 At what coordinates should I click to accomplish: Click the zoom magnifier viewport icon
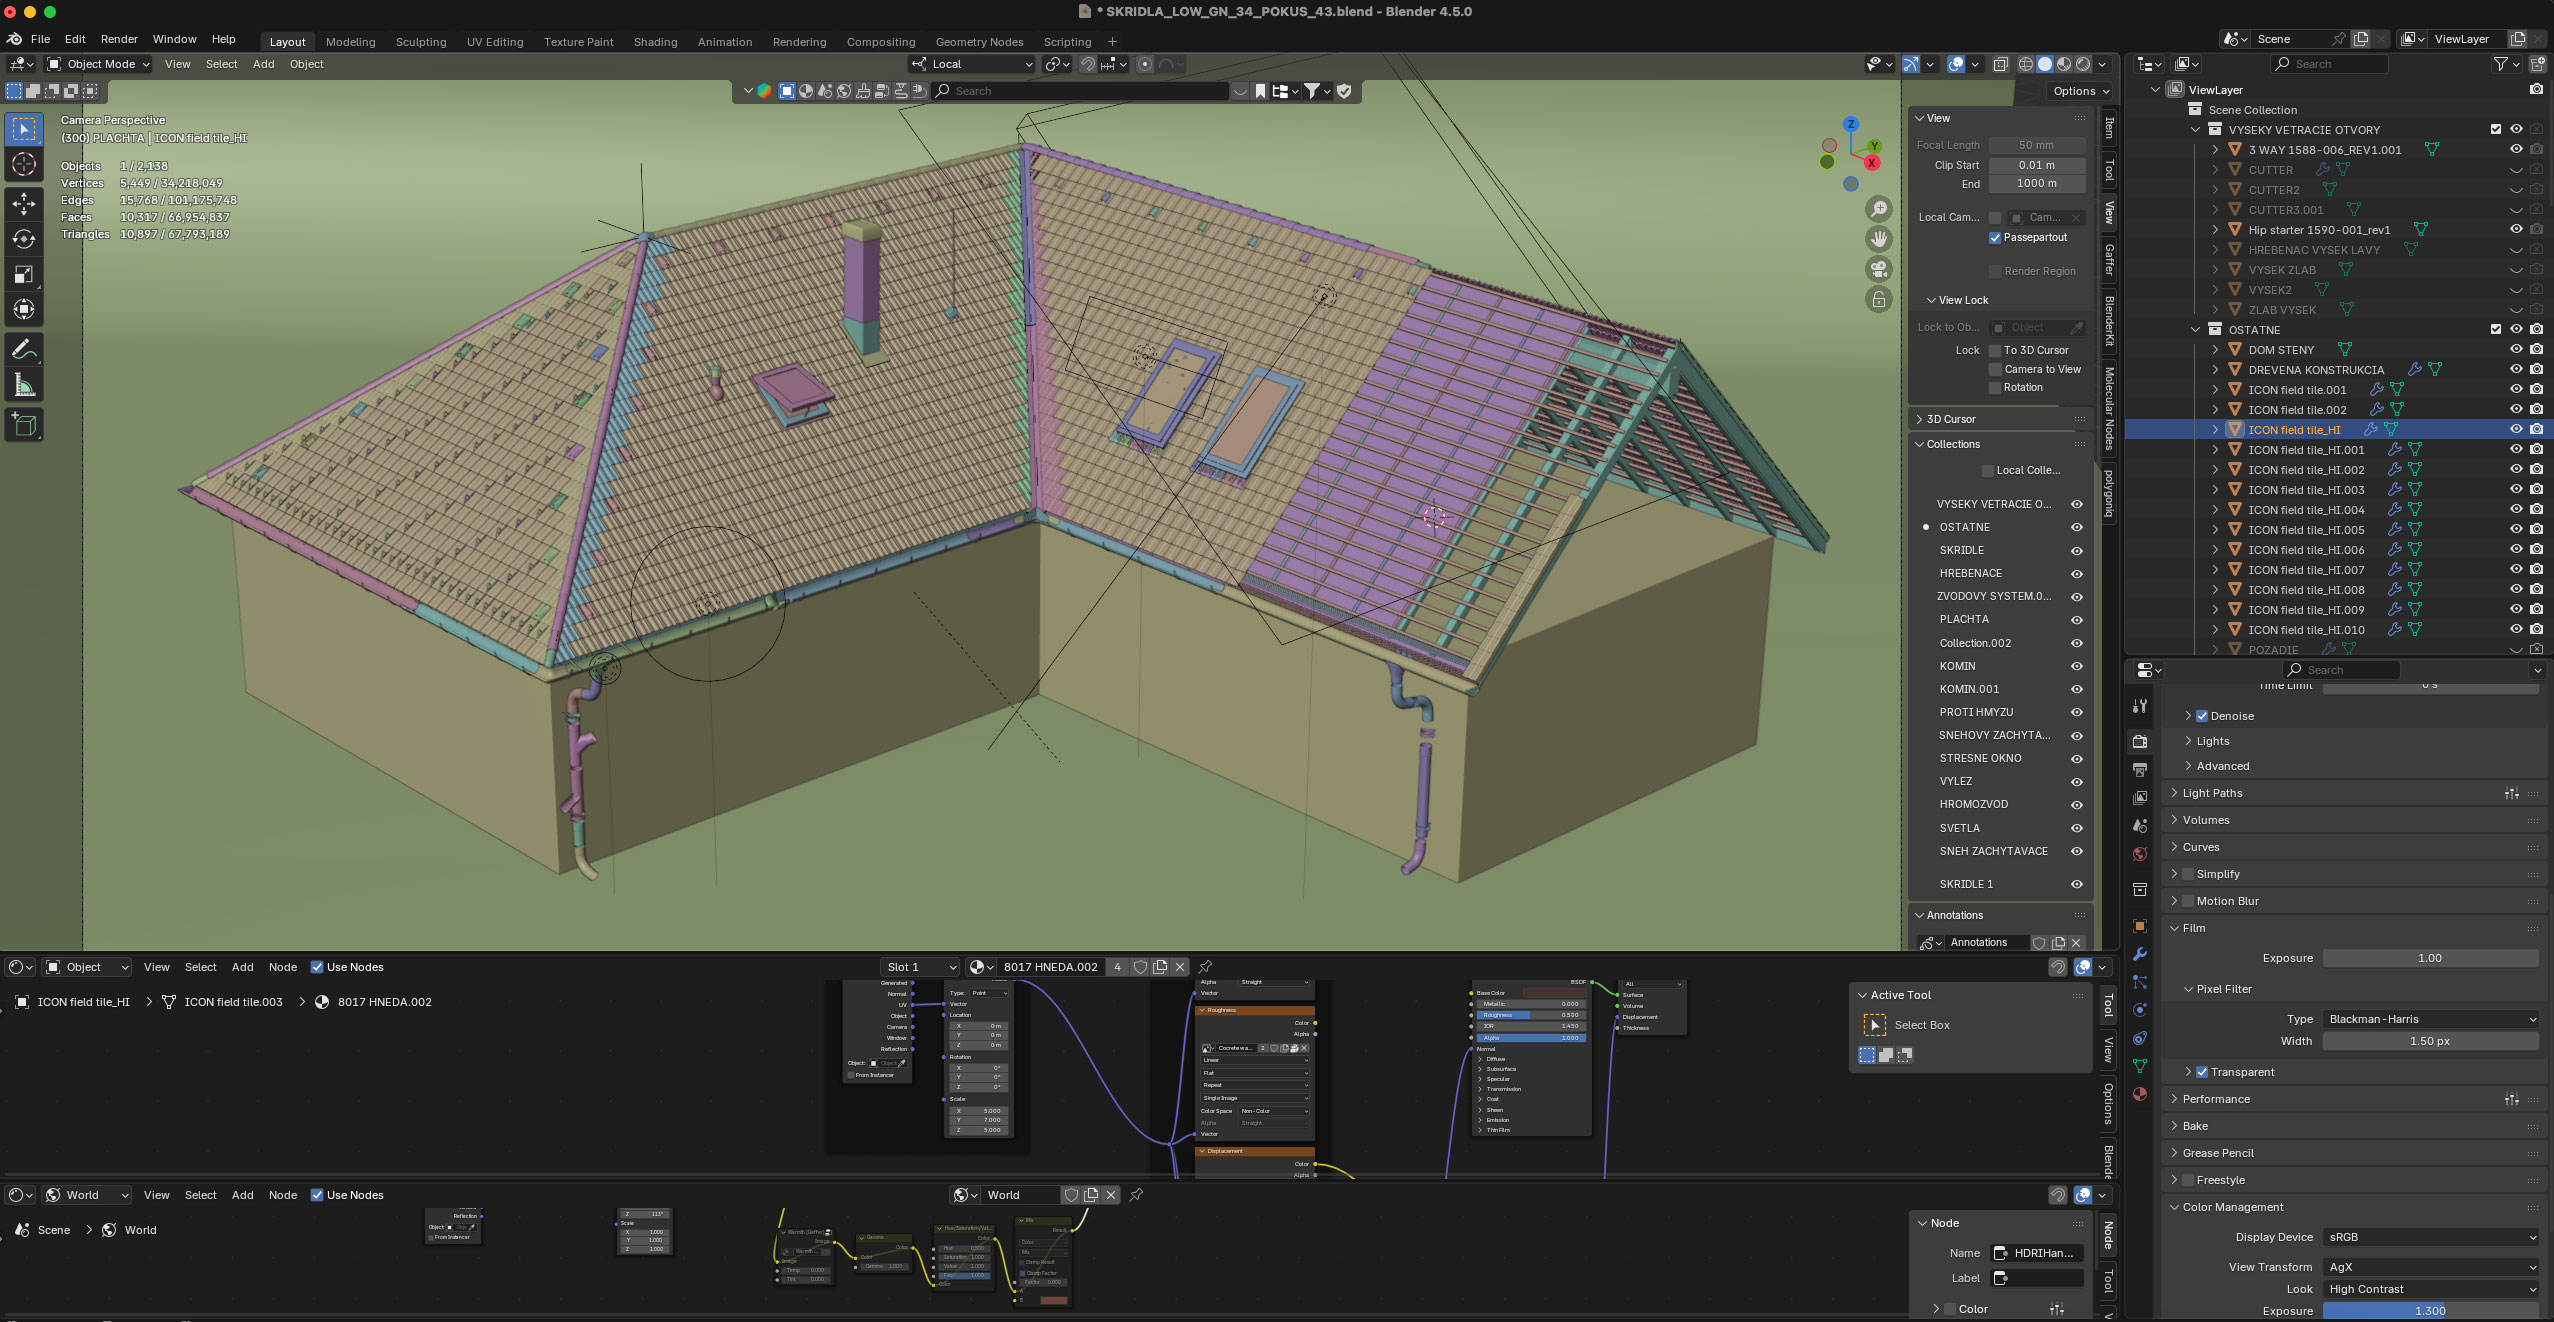1879,208
